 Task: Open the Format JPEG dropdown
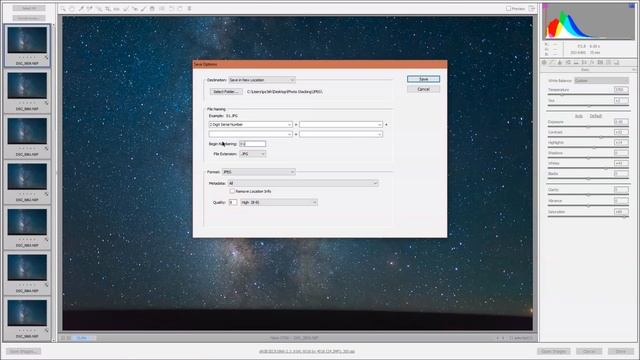(x=258, y=172)
